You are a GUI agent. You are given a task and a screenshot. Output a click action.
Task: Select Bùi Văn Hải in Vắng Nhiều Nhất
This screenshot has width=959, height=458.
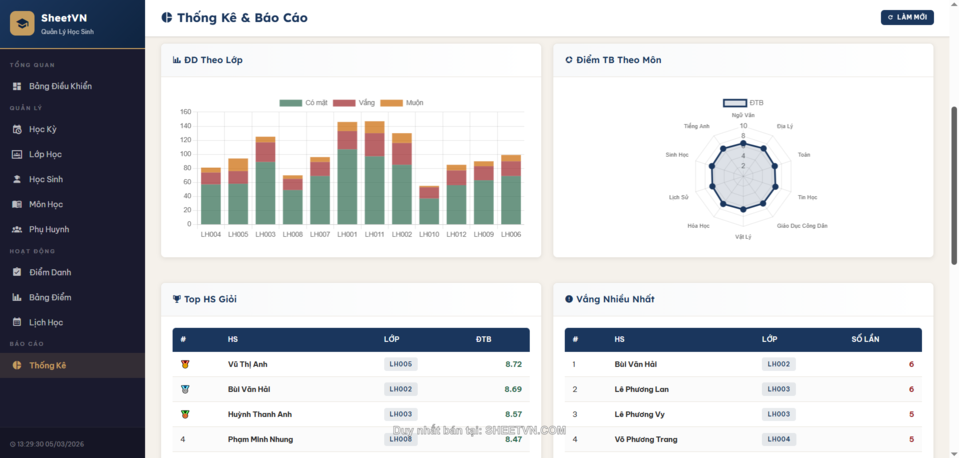click(x=635, y=364)
